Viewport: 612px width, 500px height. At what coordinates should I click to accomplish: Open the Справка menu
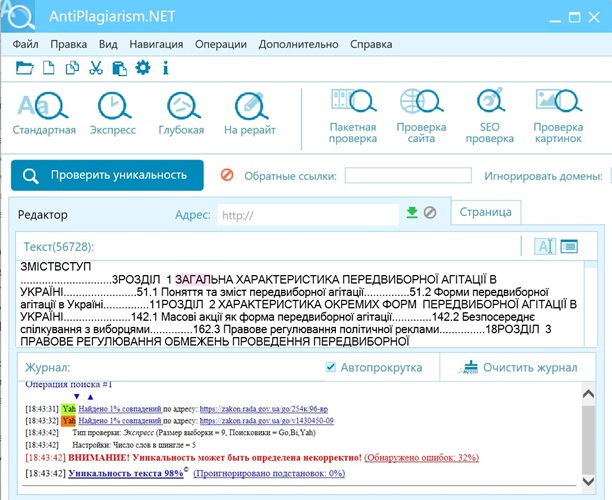tap(371, 44)
